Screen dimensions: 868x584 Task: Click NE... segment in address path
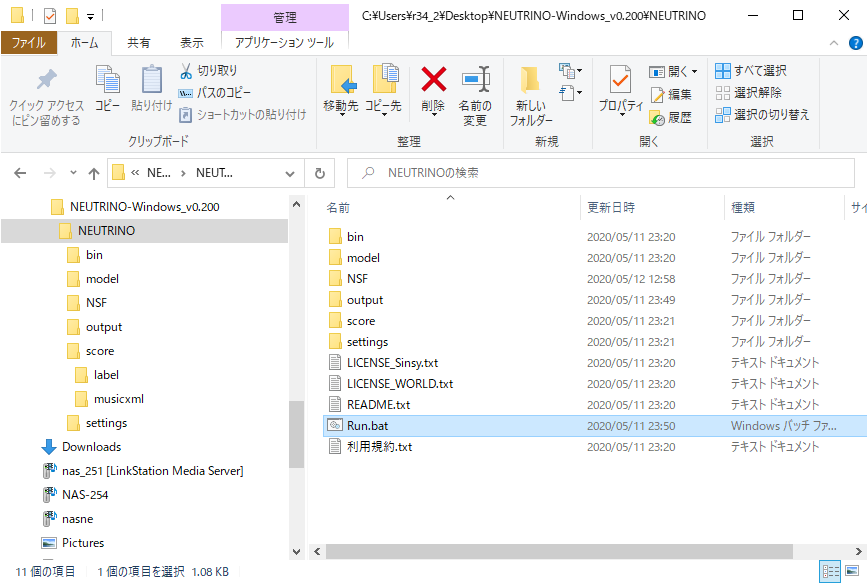[x=159, y=173]
